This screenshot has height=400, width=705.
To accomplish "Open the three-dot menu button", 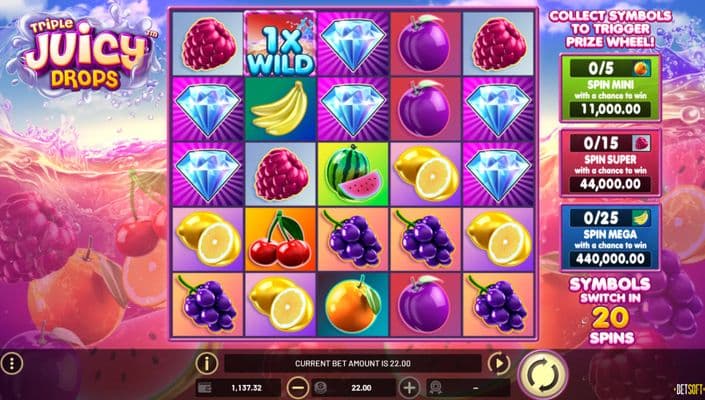I will click(x=12, y=363).
